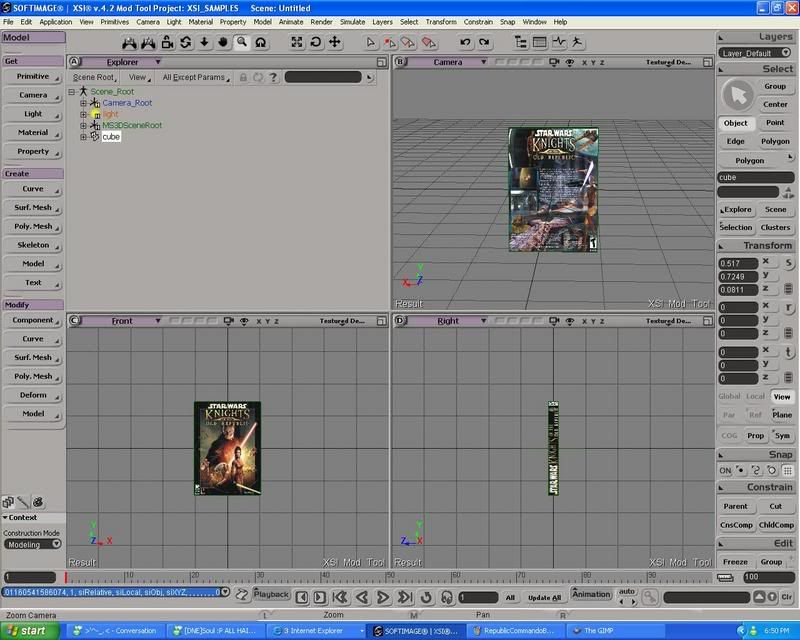Open the Layer_Default layer dropdown
800x640 pixels.
(x=754, y=53)
